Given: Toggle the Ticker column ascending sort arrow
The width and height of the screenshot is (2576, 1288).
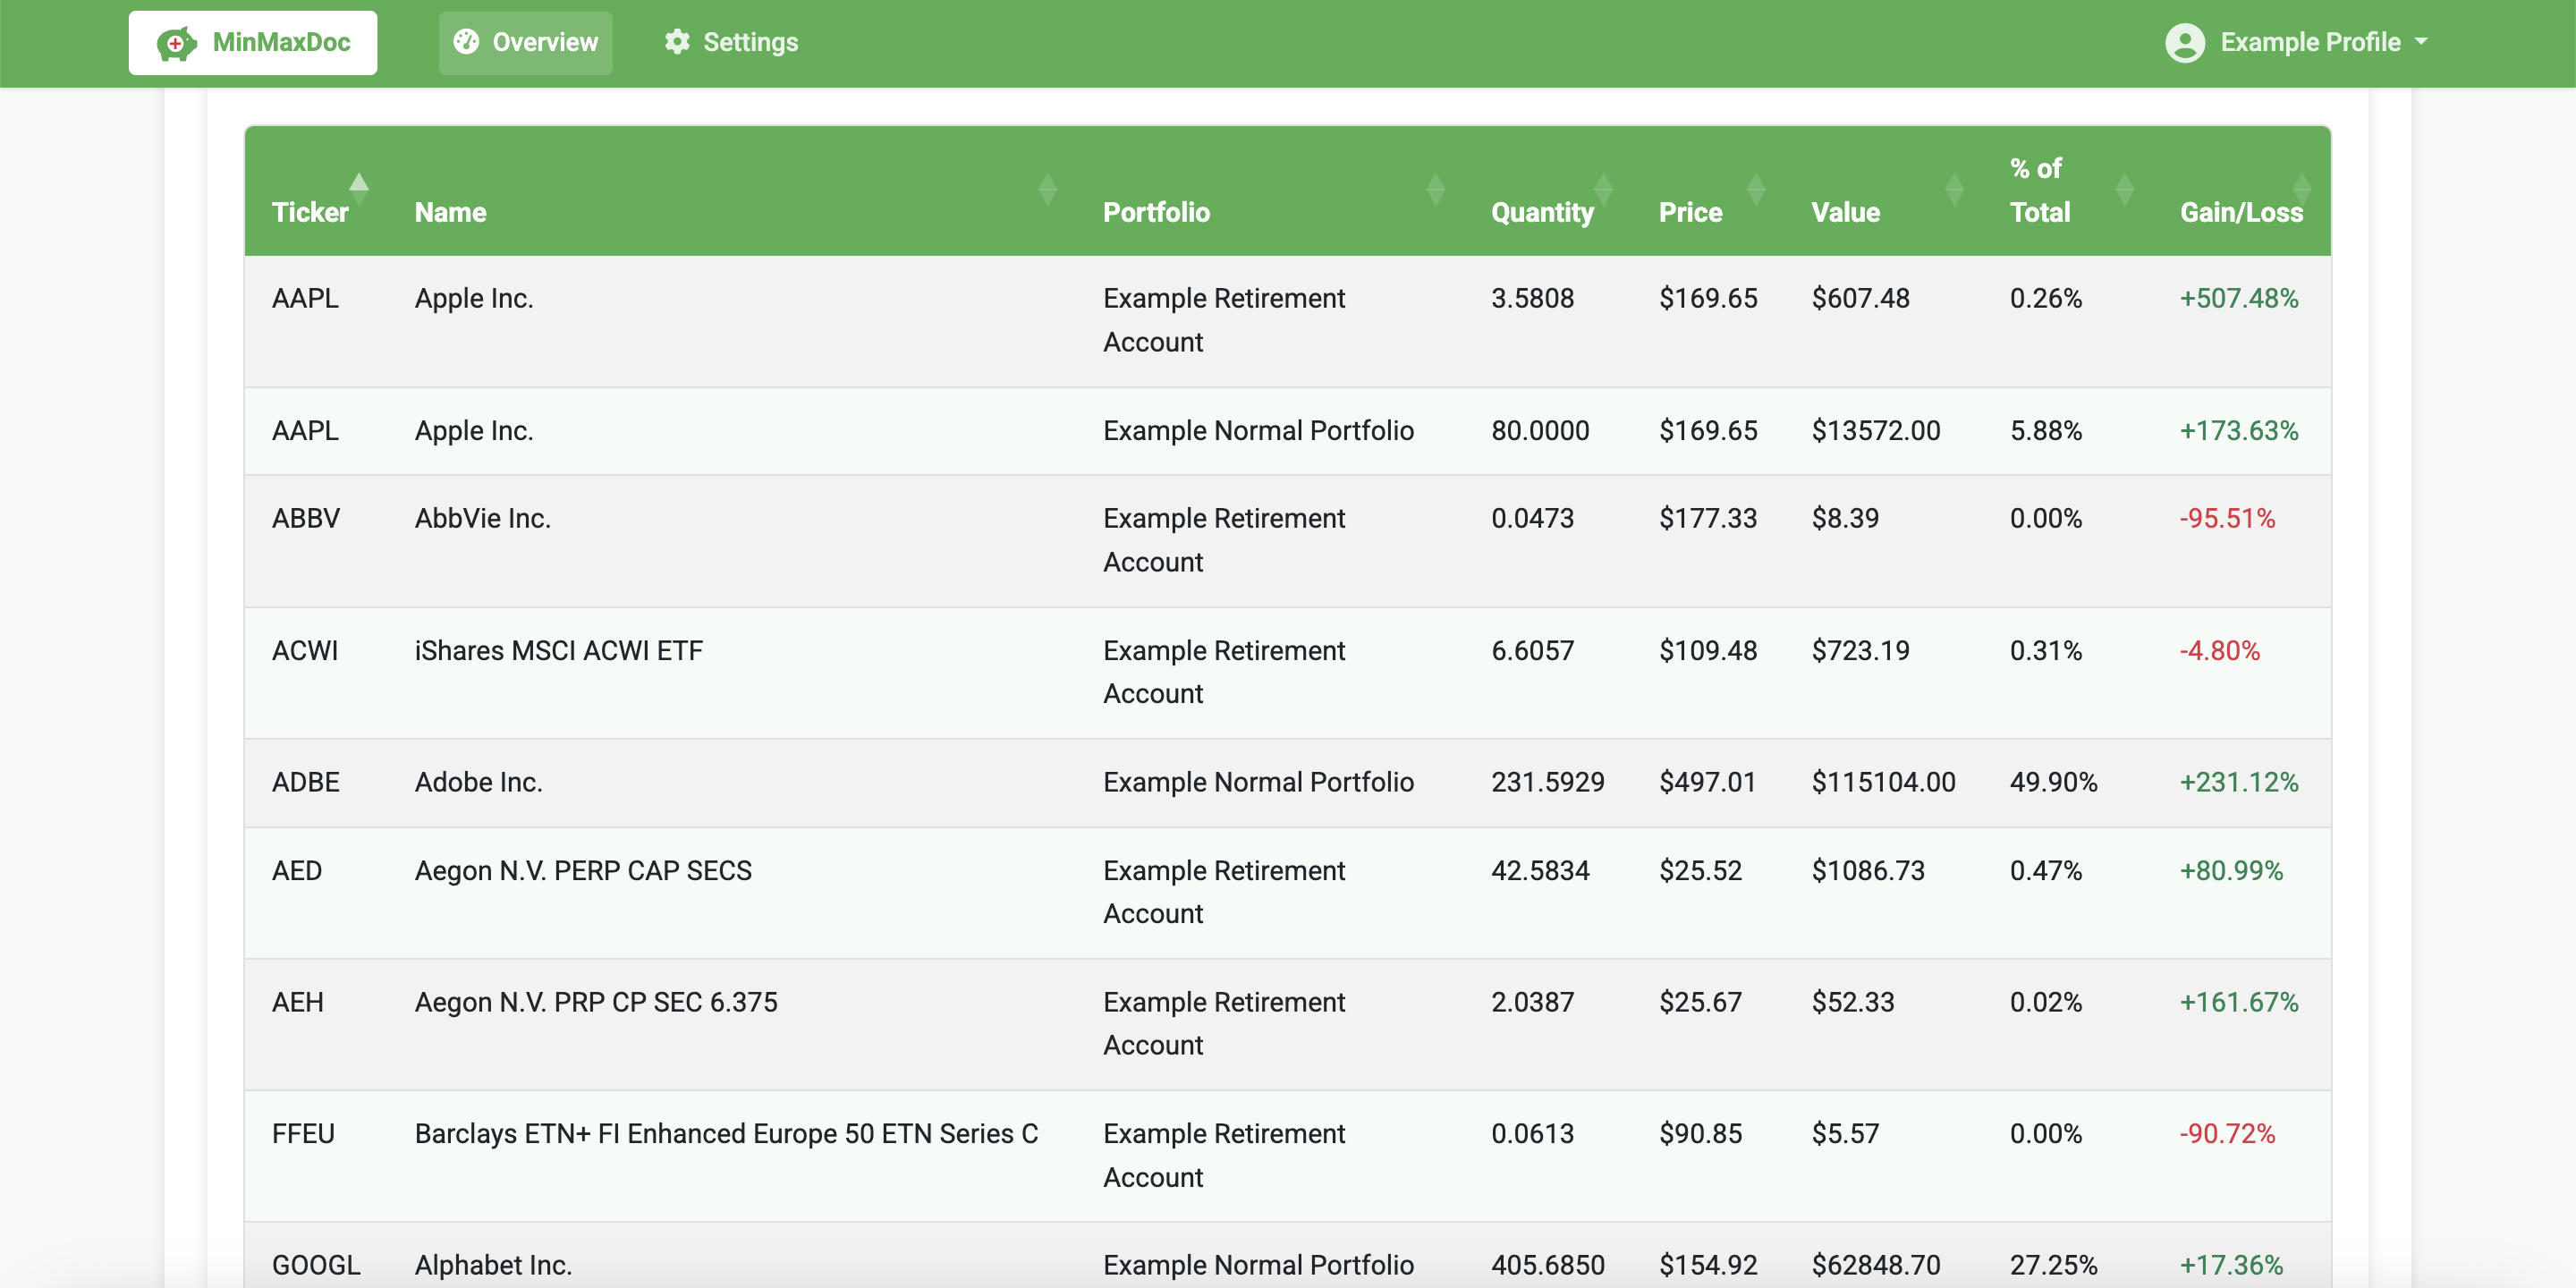Looking at the screenshot, I should point(360,185).
